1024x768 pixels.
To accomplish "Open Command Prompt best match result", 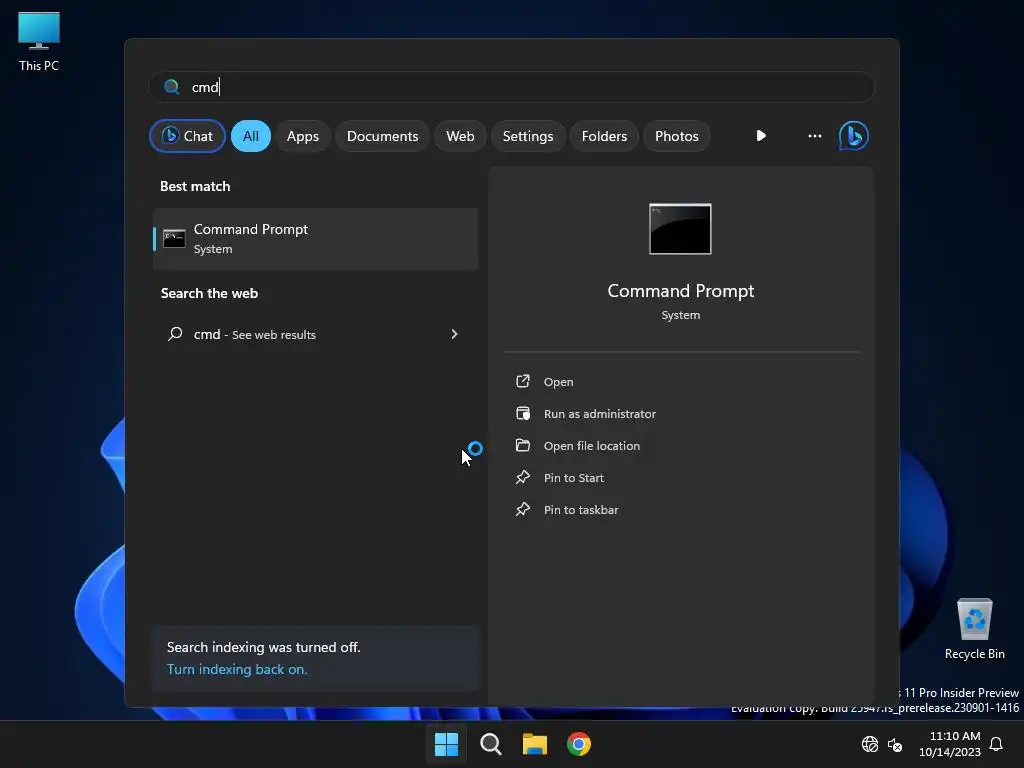I will coord(315,238).
